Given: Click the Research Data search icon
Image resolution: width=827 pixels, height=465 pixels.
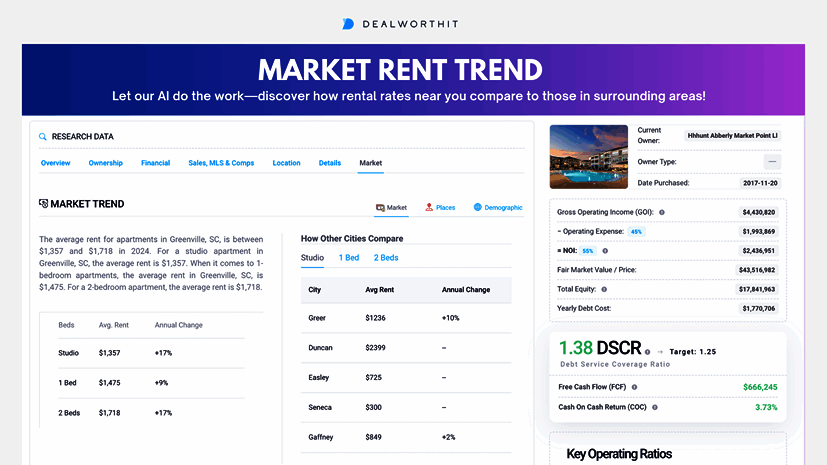Looking at the screenshot, I should 43,136.
